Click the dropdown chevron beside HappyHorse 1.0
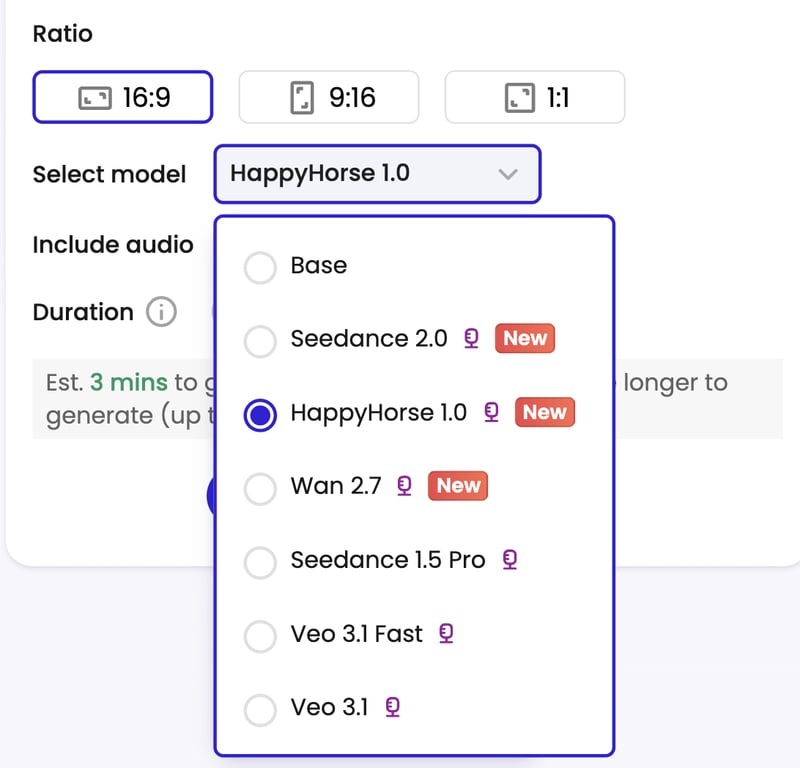 [x=508, y=174]
